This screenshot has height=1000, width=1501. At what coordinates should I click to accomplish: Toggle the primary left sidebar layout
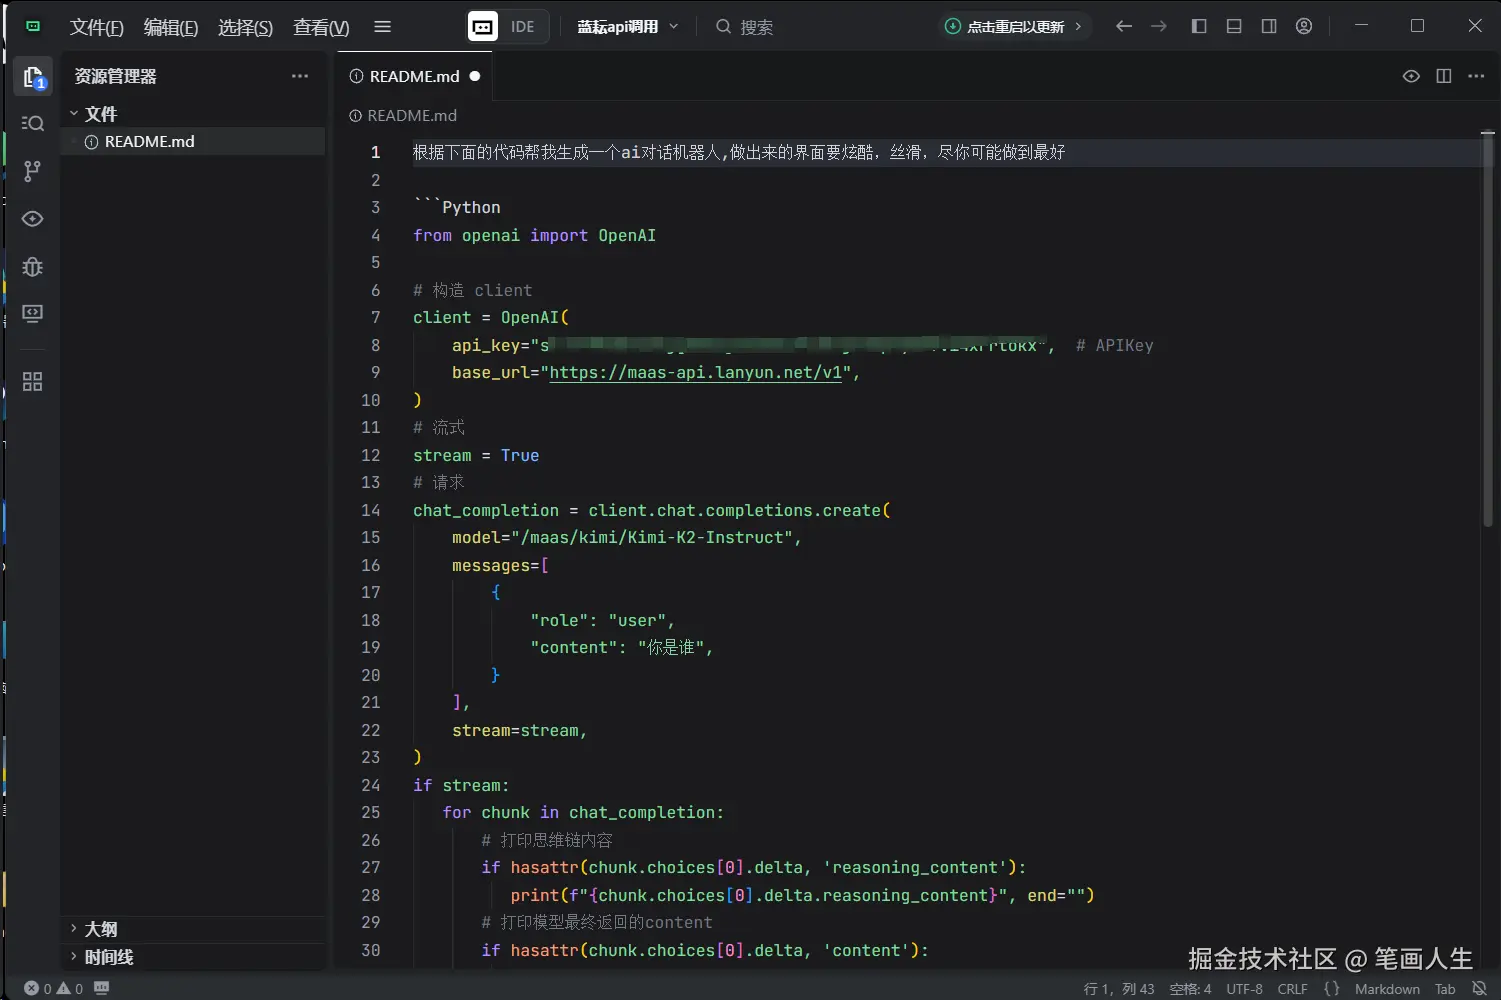point(1199,26)
